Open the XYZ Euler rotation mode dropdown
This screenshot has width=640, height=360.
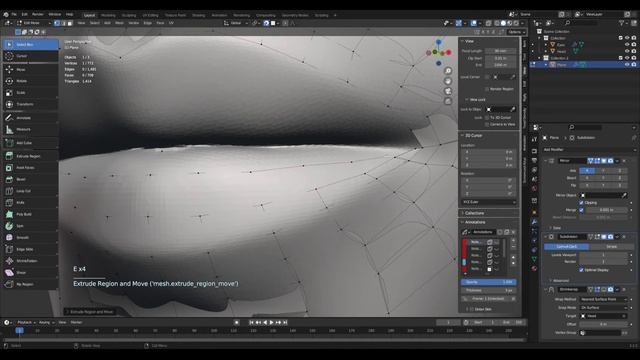click(489, 202)
